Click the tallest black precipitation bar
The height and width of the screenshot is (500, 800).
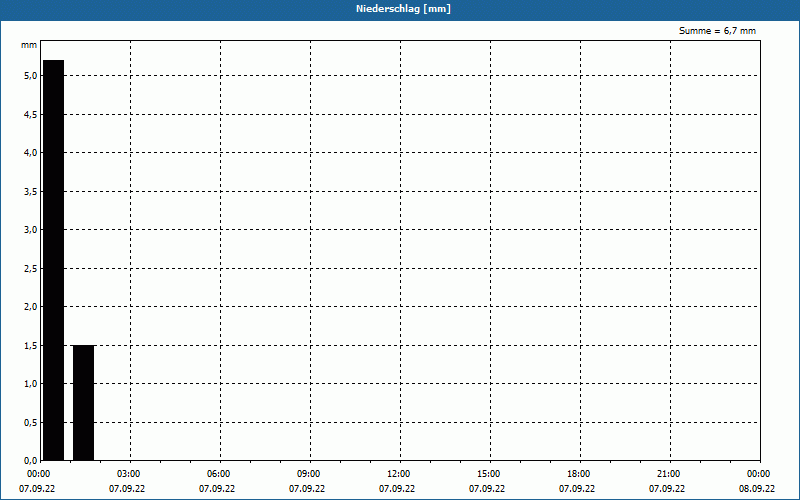(x=53, y=260)
